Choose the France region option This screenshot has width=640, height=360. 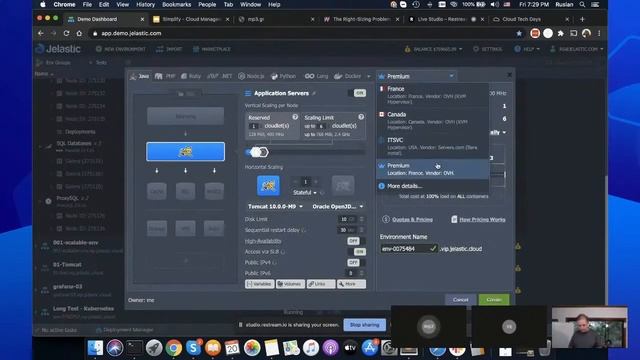(432, 95)
